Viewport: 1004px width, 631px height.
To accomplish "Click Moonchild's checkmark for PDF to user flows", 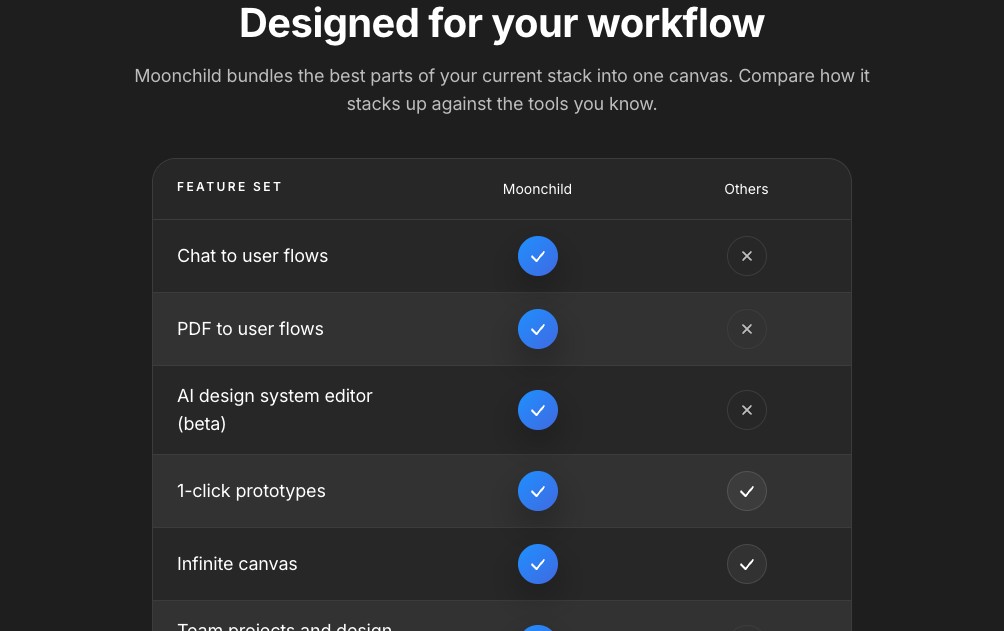I will point(538,329).
